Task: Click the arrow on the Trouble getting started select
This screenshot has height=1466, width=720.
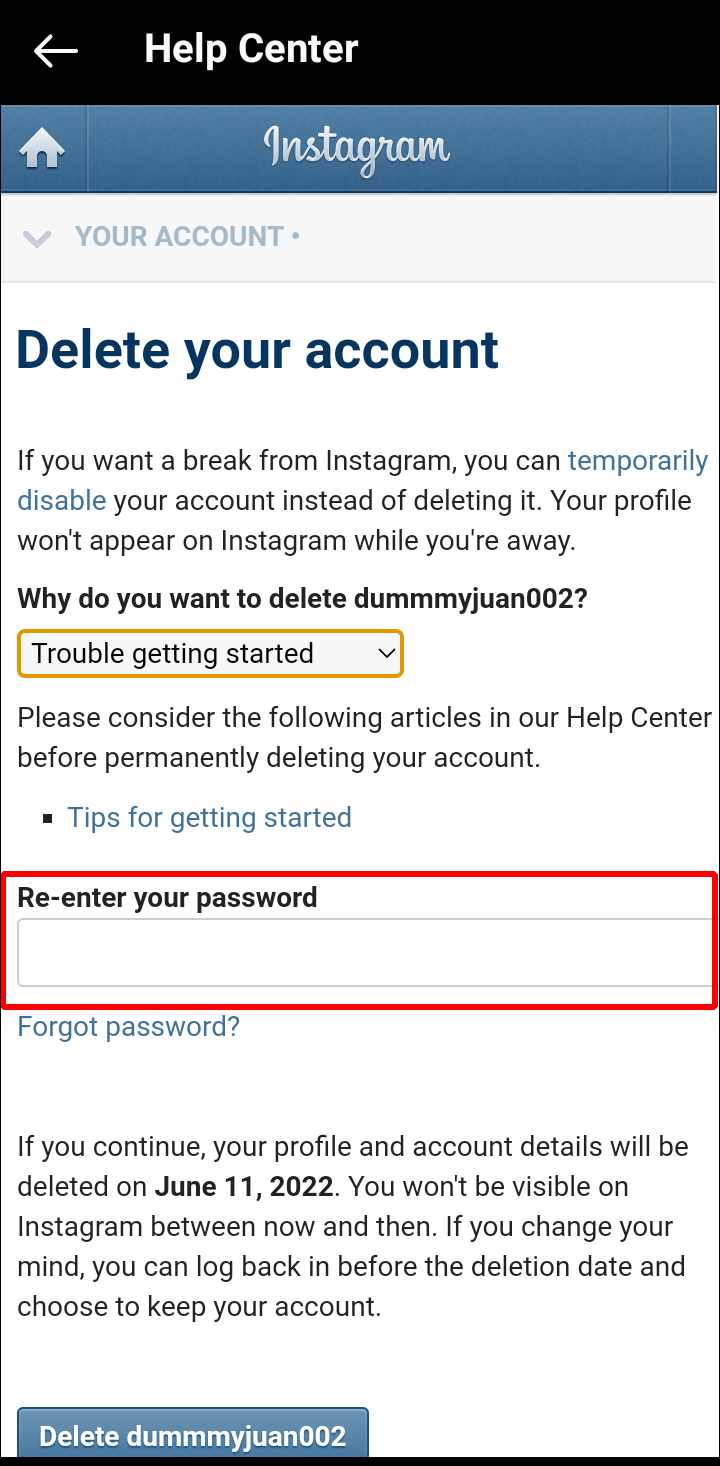Action: click(386, 654)
